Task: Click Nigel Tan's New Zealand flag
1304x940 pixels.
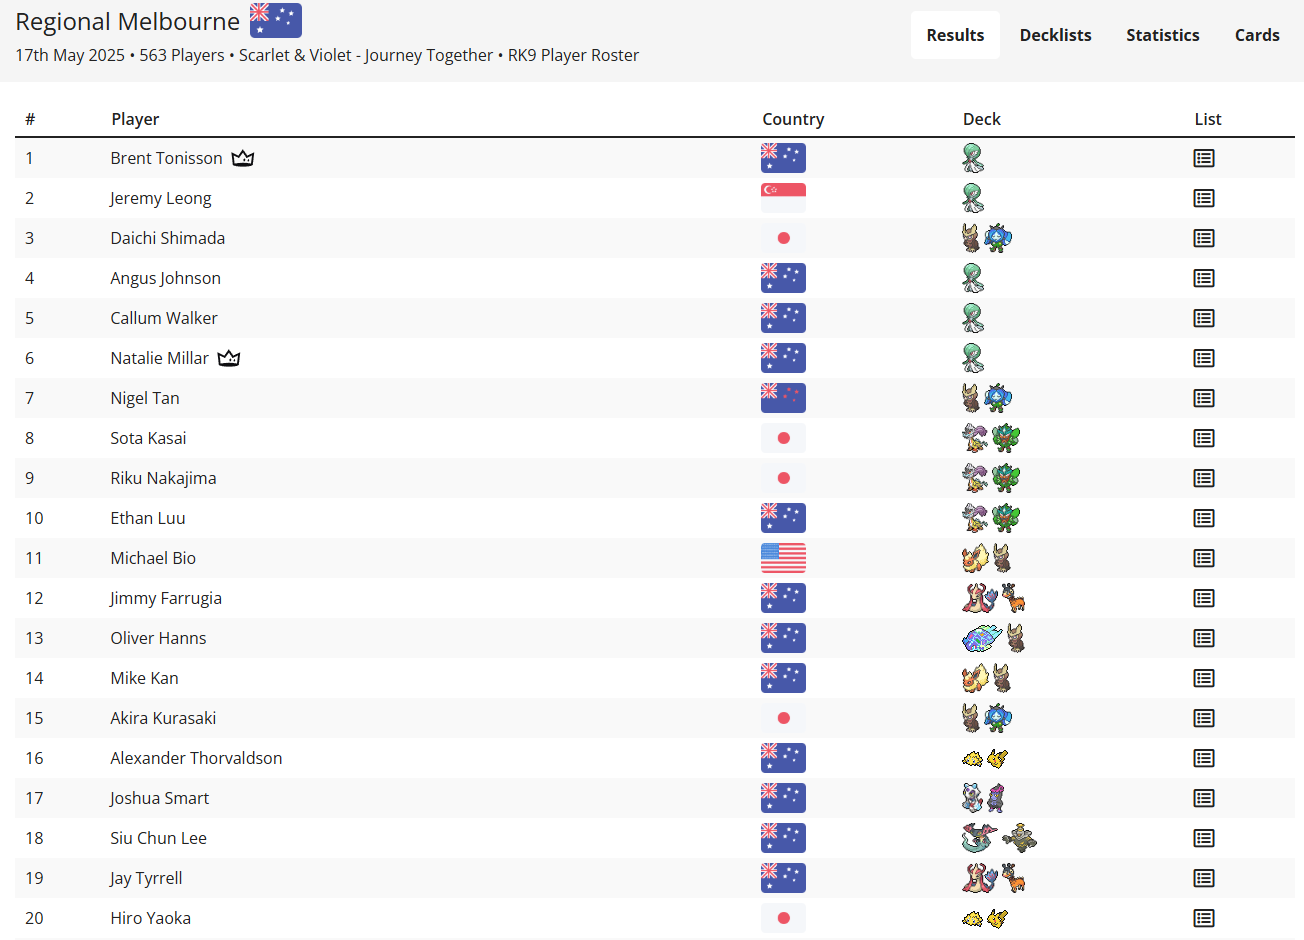Action: coord(783,398)
